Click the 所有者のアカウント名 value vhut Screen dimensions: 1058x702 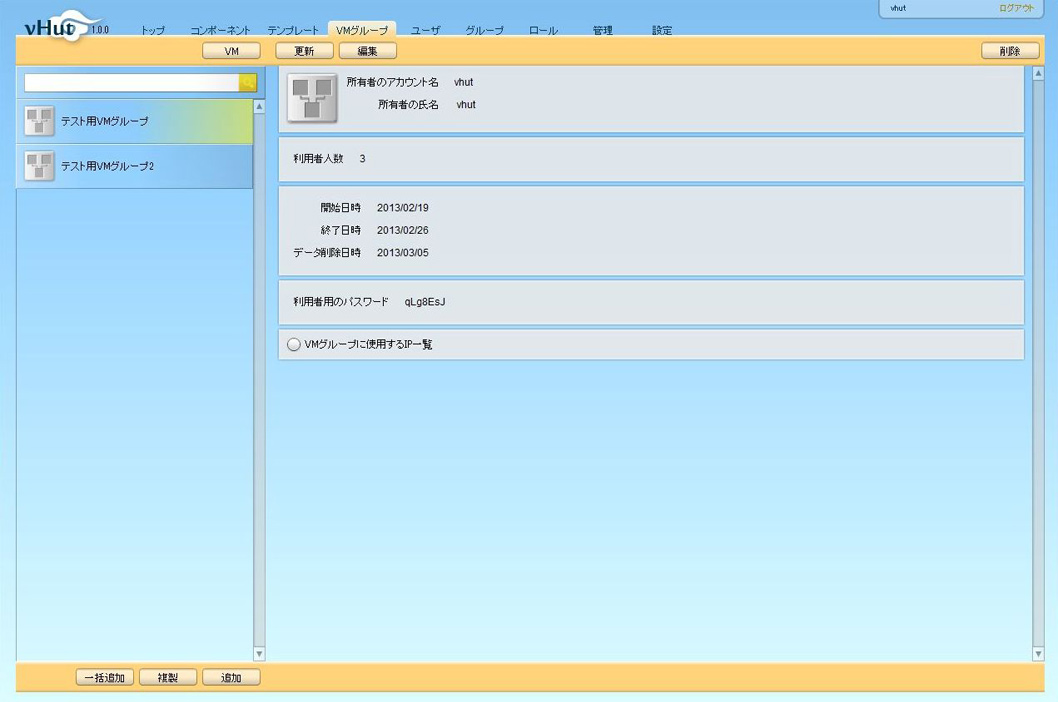(464, 82)
